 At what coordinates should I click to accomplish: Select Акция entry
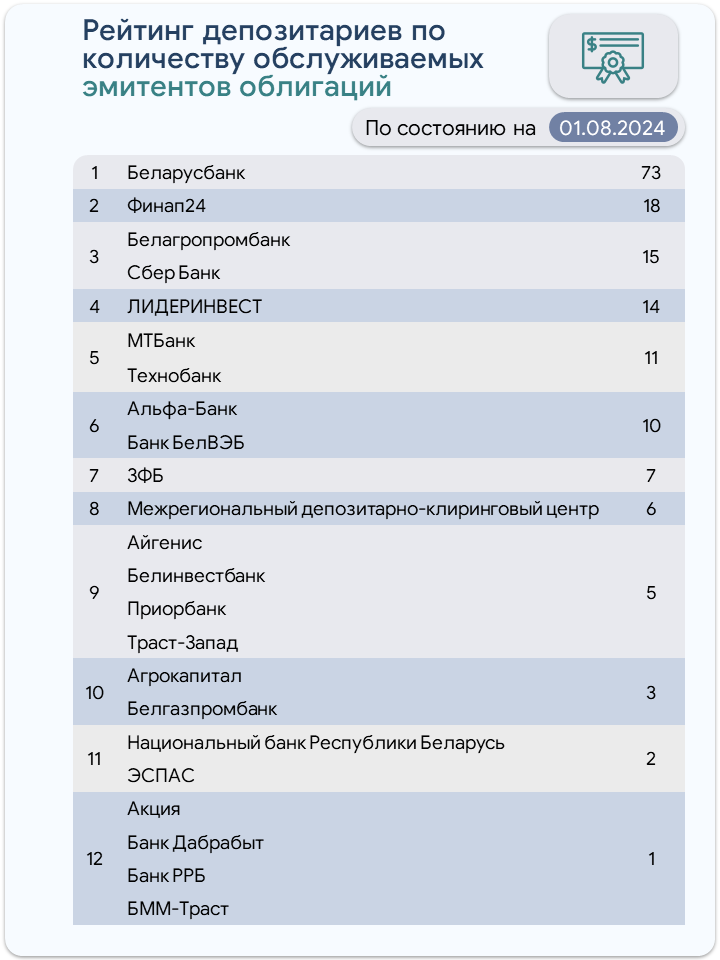coord(154,809)
